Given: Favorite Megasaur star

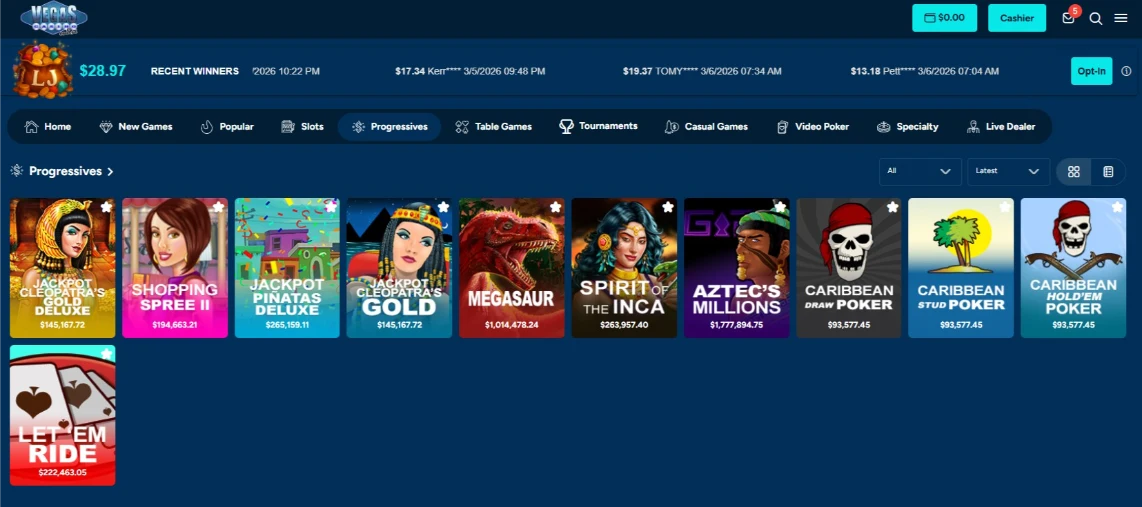Looking at the screenshot, I should coord(556,208).
